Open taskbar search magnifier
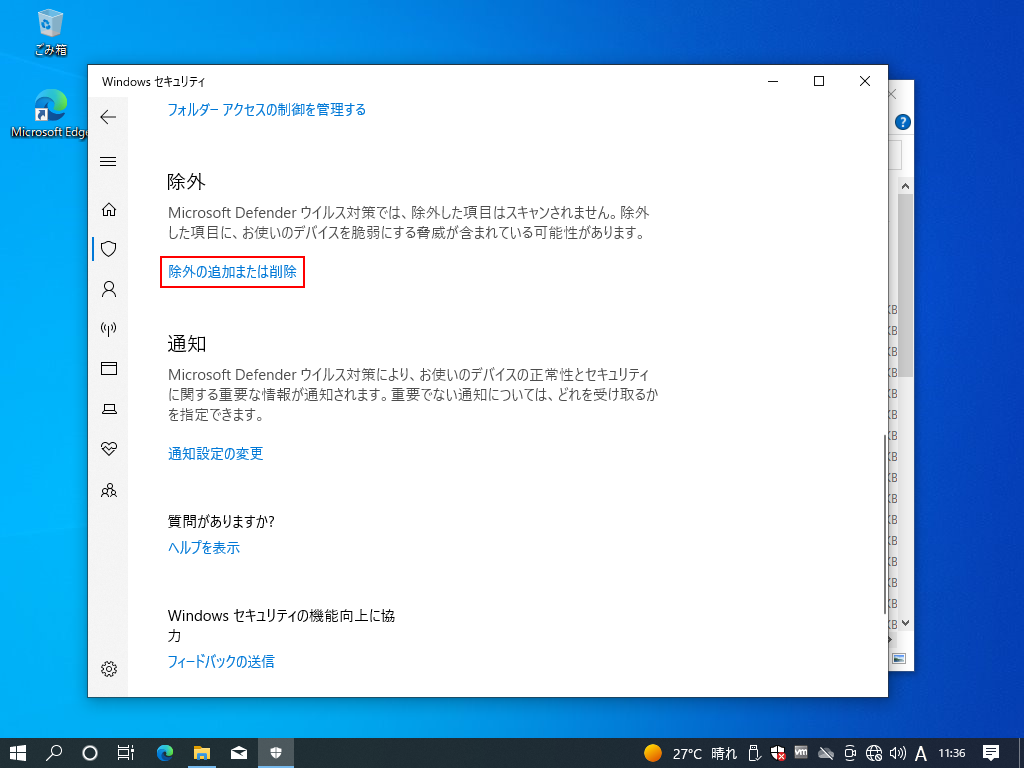The height and width of the screenshot is (768, 1024). (54, 753)
